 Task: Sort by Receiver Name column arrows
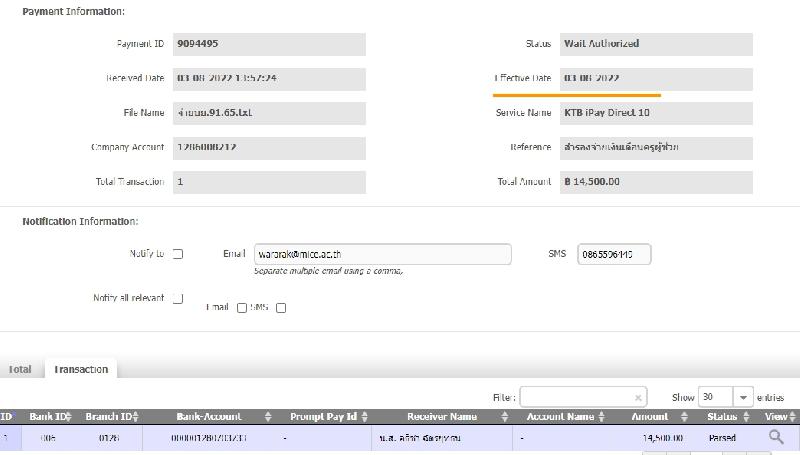coord(505,417)
